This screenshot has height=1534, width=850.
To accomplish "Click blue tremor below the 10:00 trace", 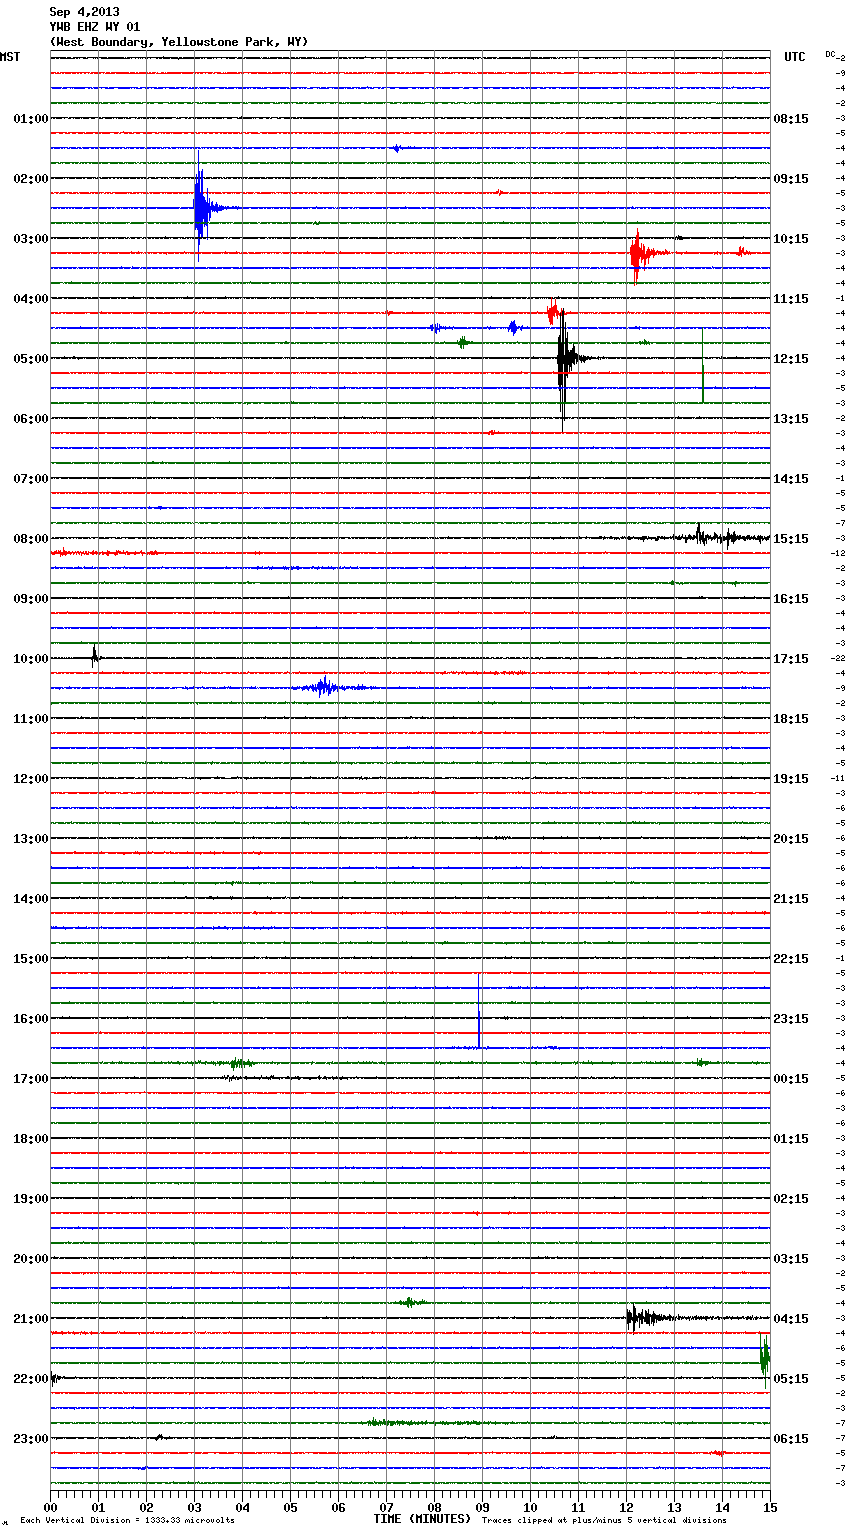I will [325, 687].
